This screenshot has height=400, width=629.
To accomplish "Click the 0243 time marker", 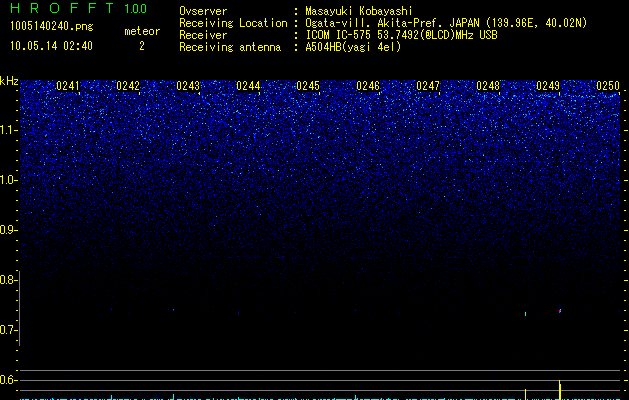I will [x=188, y=86].
